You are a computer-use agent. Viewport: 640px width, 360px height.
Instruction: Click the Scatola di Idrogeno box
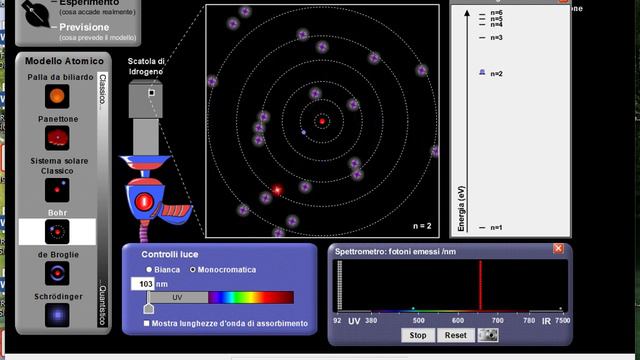[x=146, y=99]
